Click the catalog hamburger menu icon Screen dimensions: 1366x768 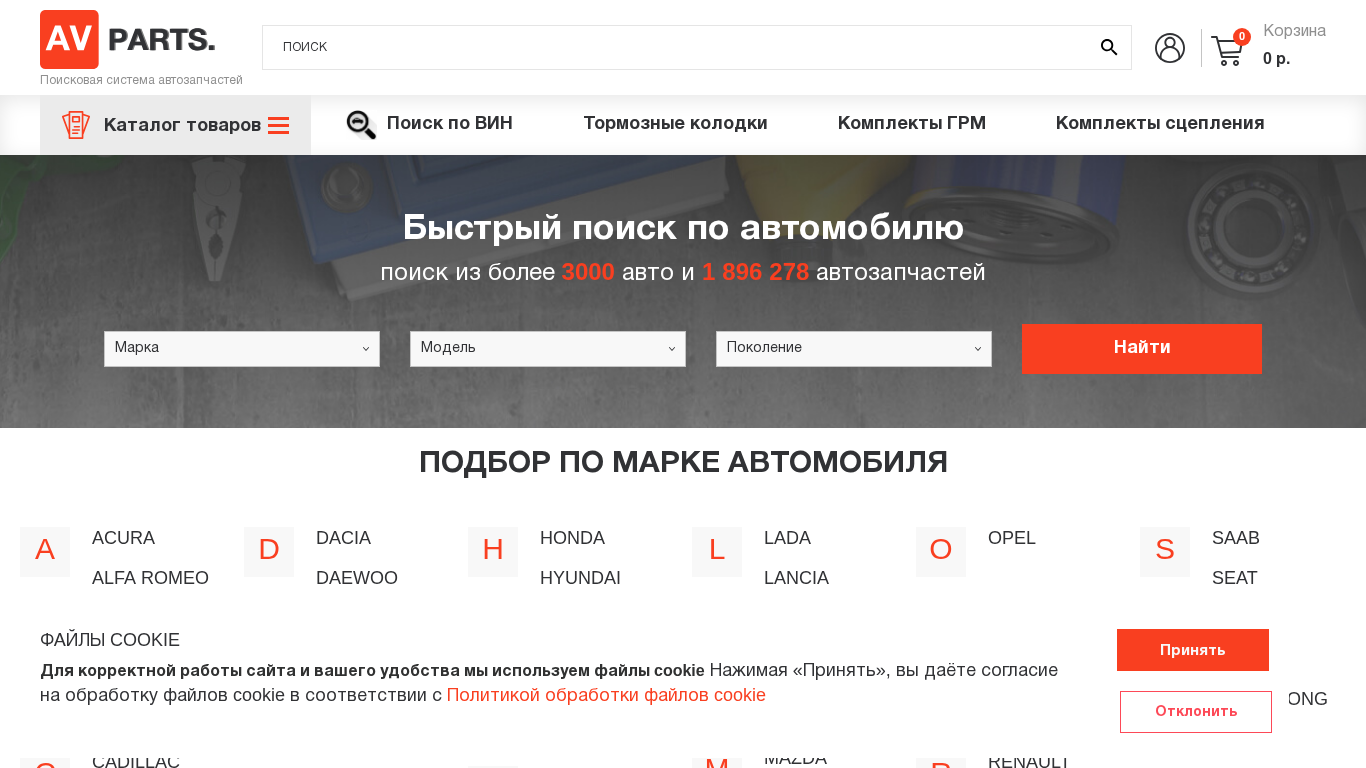click(x=278, y=126)
